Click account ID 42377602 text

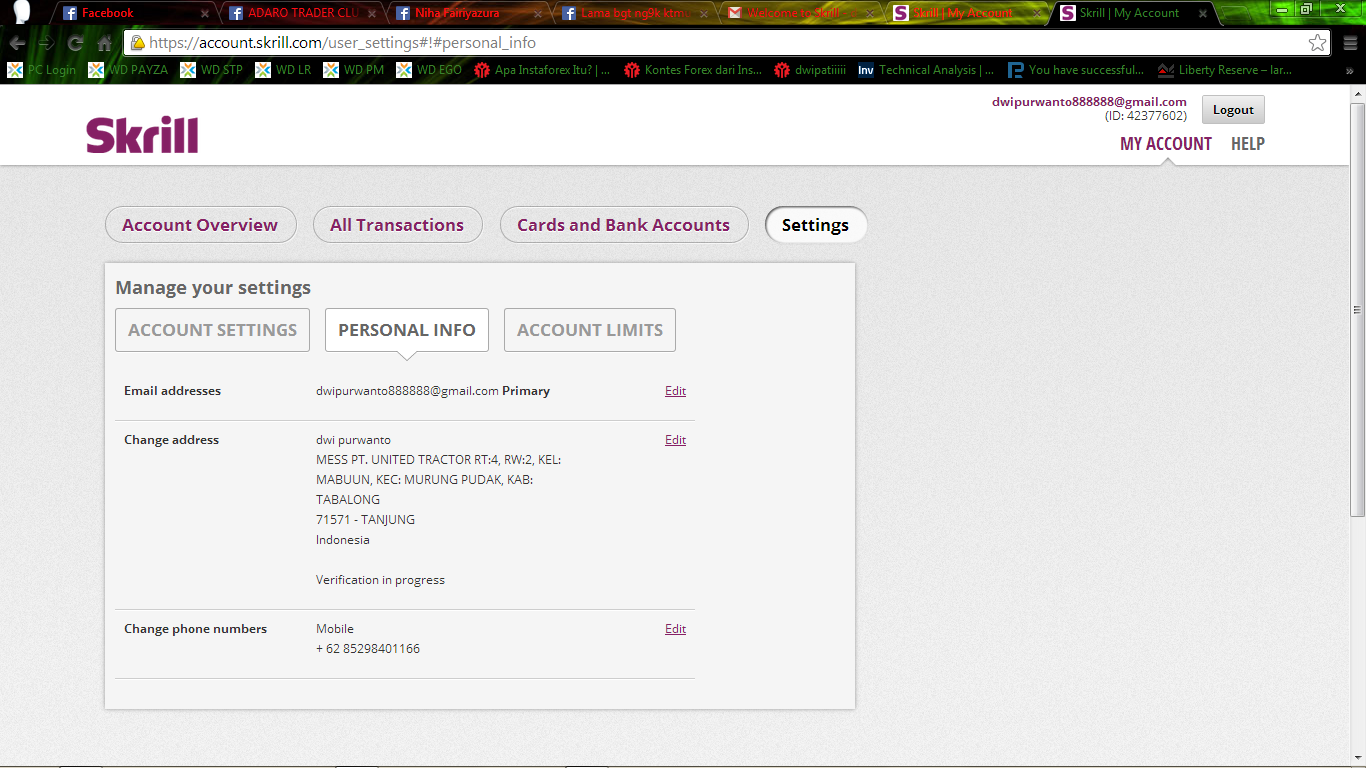click(1146, 116)
